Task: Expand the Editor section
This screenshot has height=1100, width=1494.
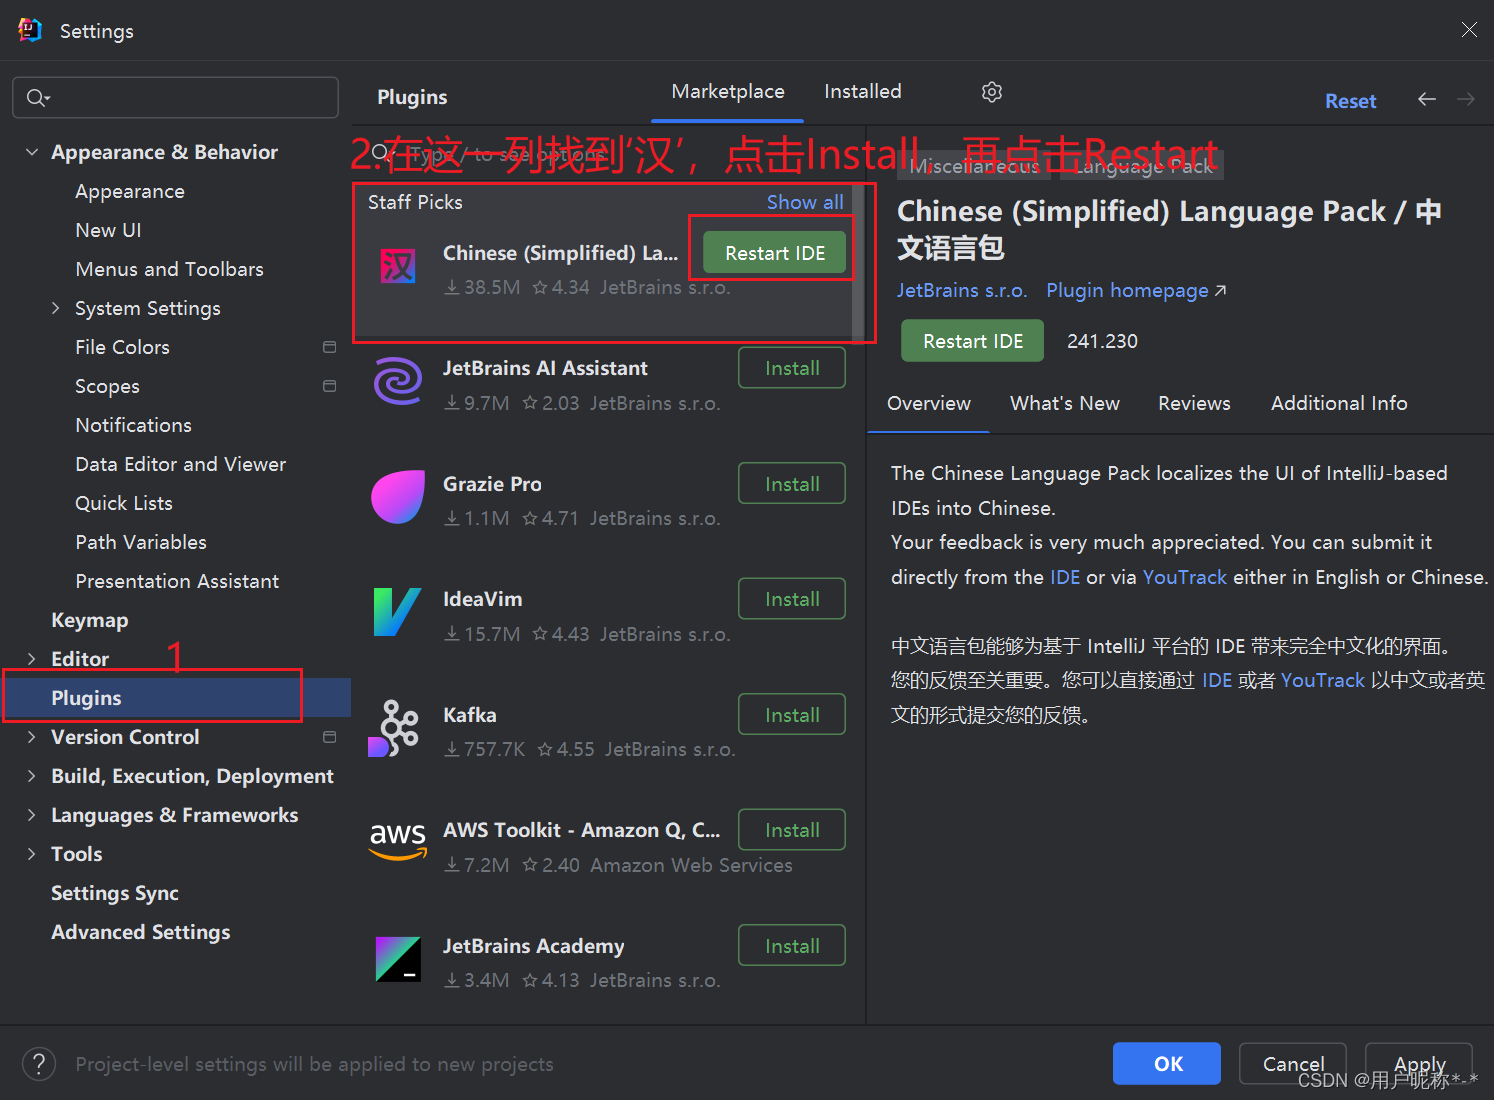Action: click(32, 659)
